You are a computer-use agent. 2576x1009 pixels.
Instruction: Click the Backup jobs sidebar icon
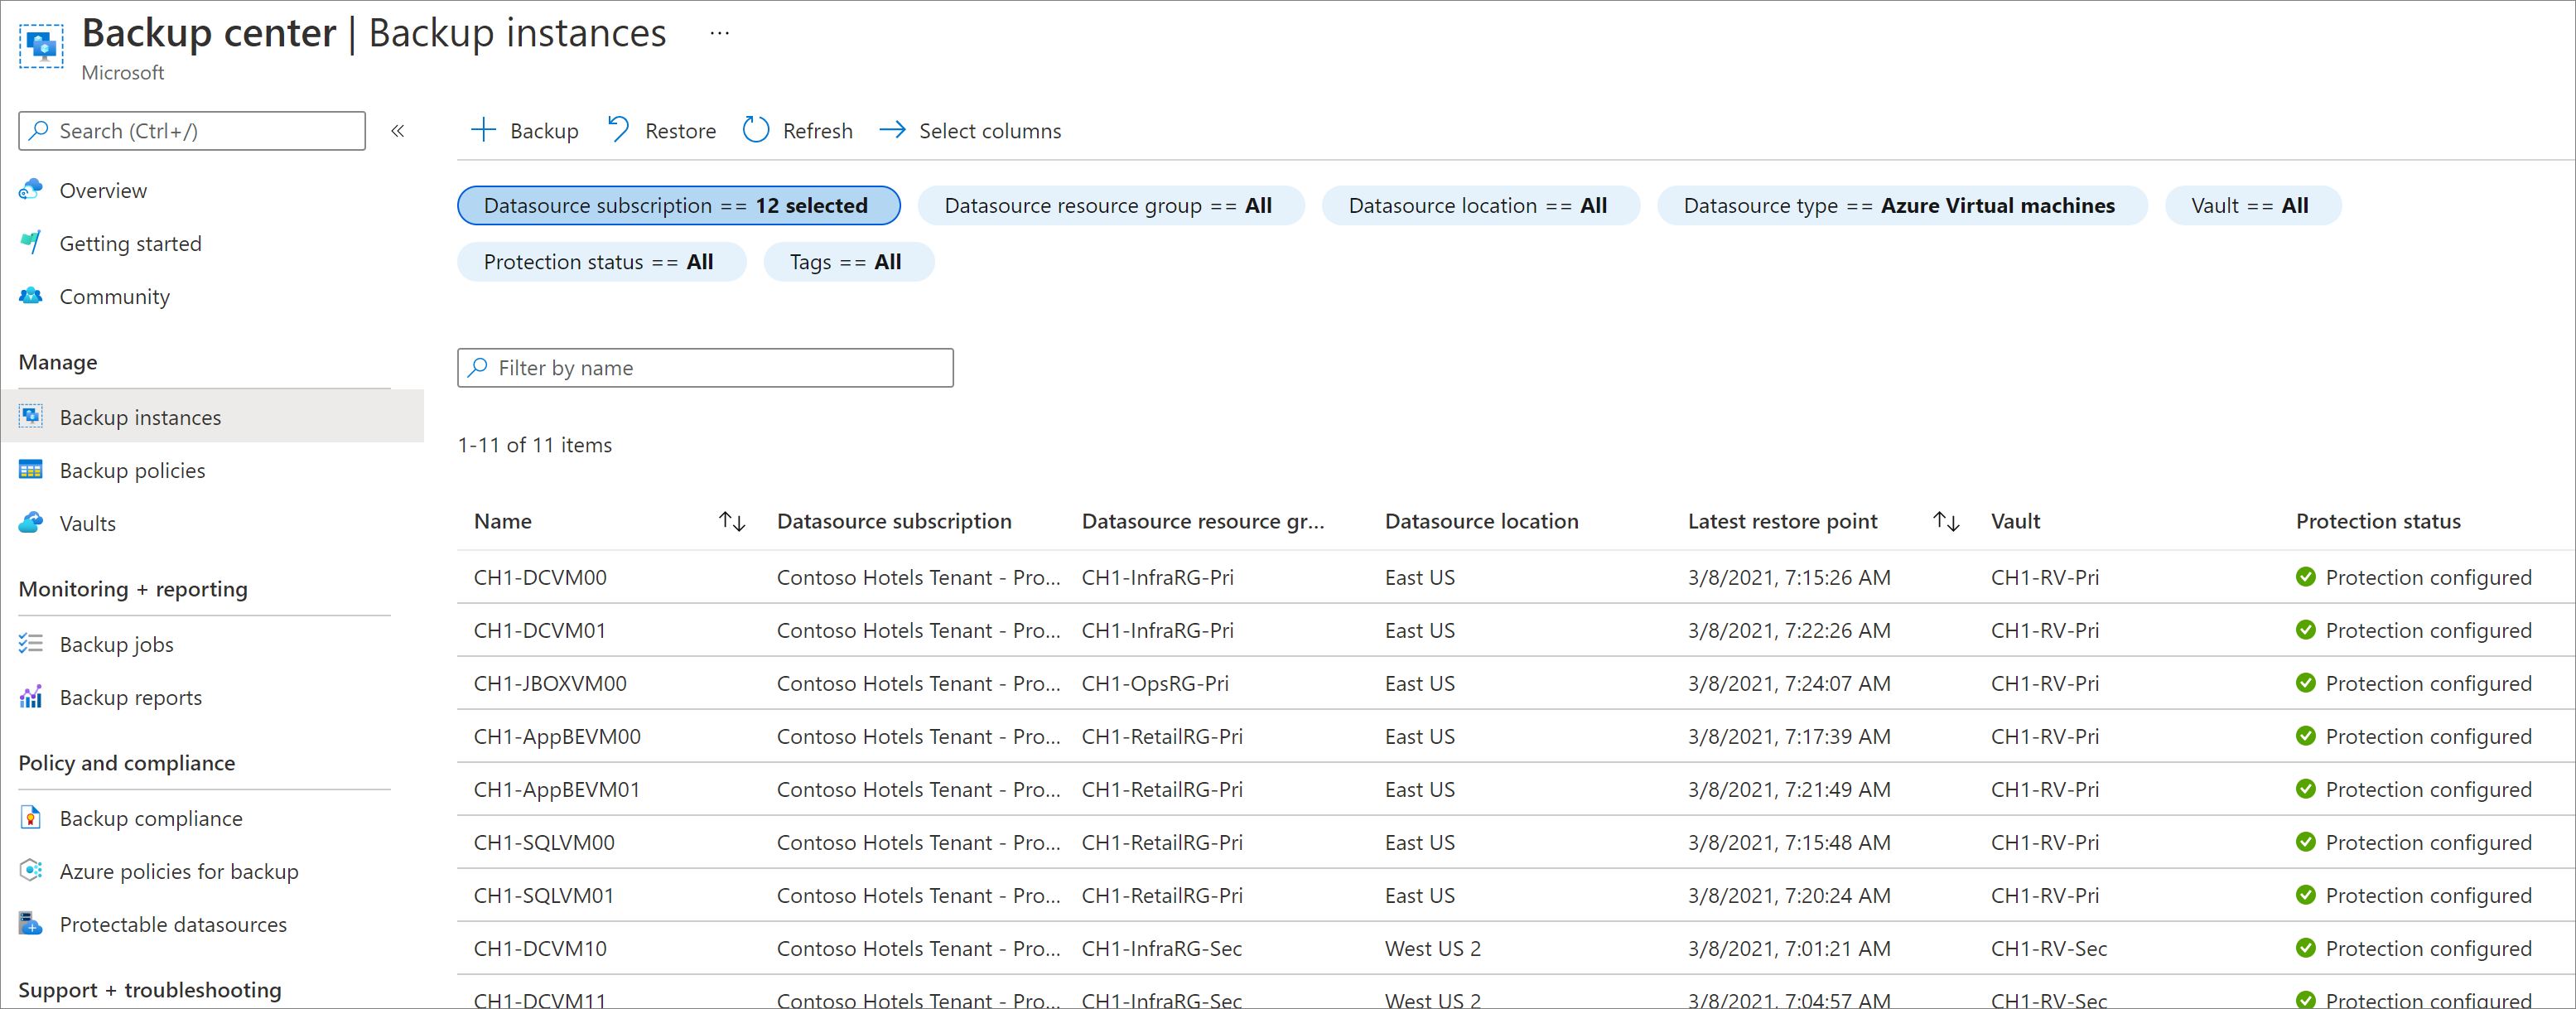[x=31, y=645]
